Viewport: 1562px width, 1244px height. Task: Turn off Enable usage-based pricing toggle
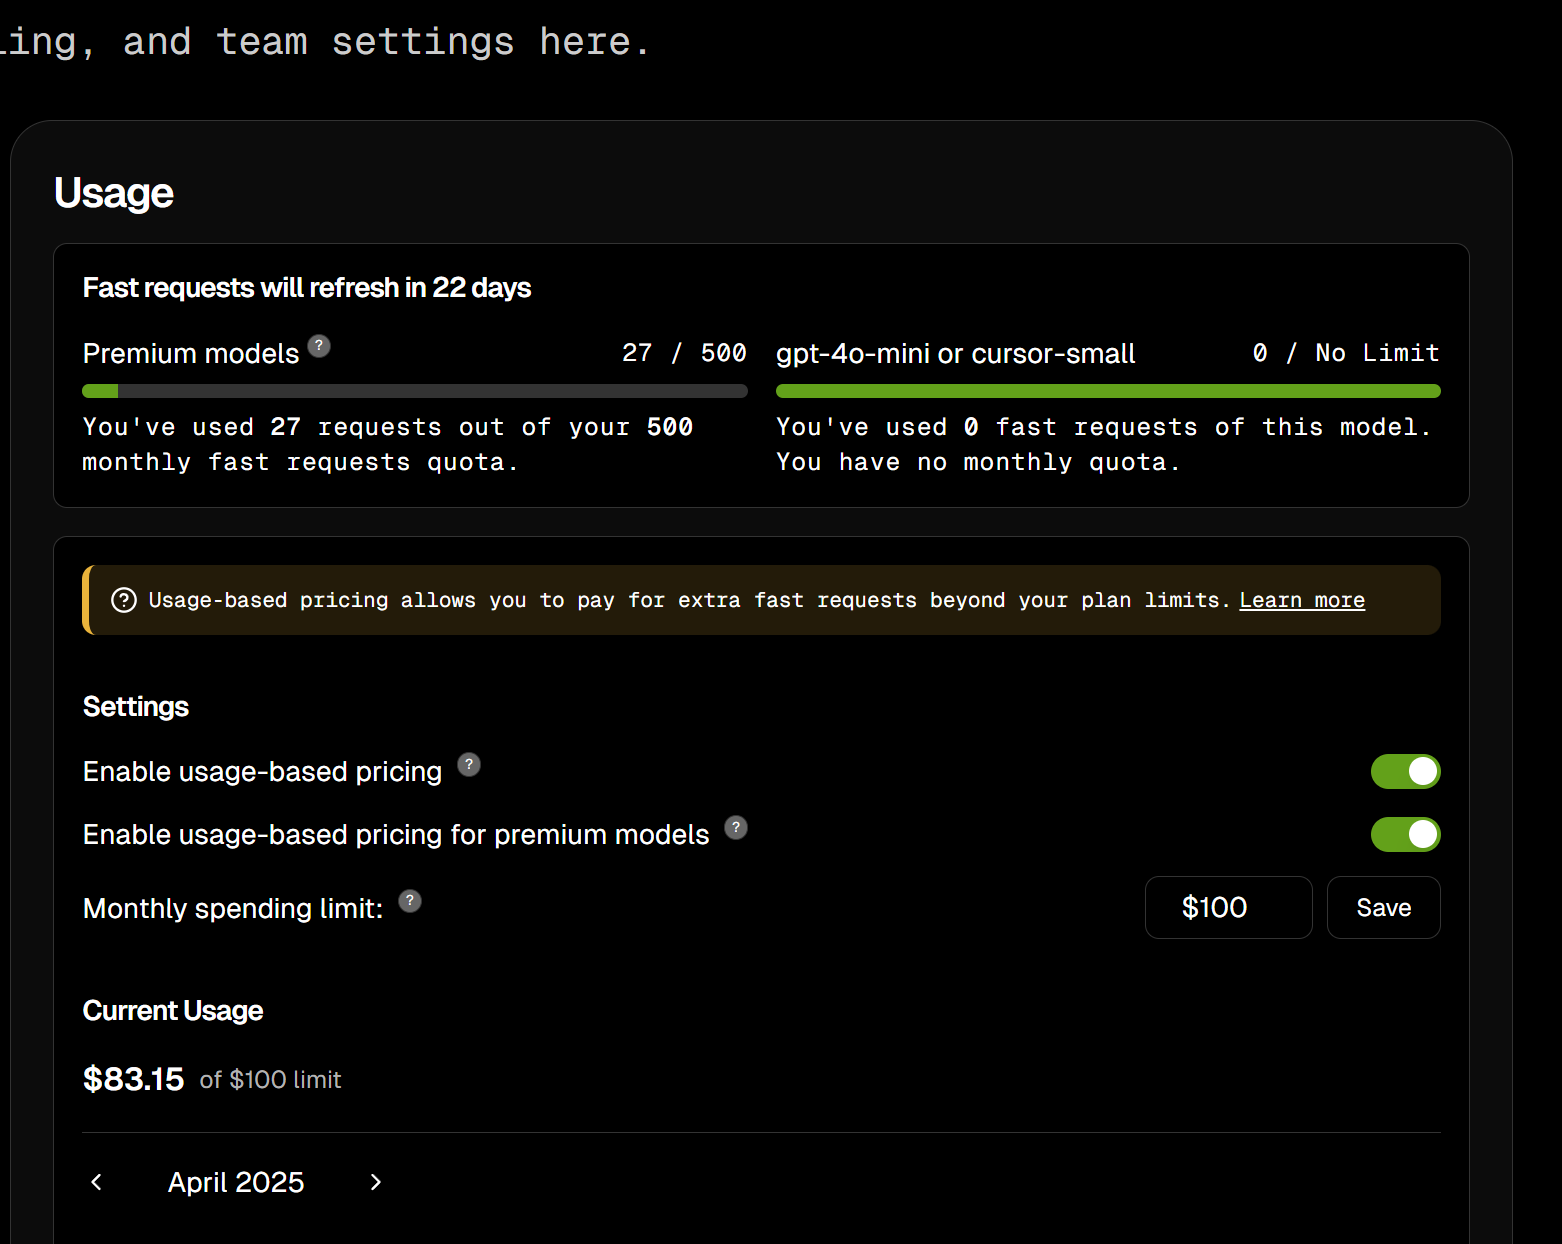[1405, 771]
